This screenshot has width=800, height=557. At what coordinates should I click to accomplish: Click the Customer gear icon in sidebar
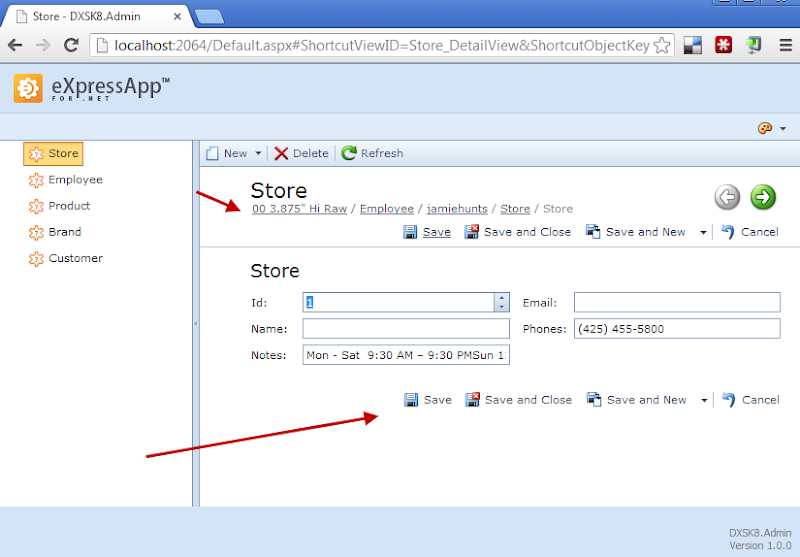36,259
